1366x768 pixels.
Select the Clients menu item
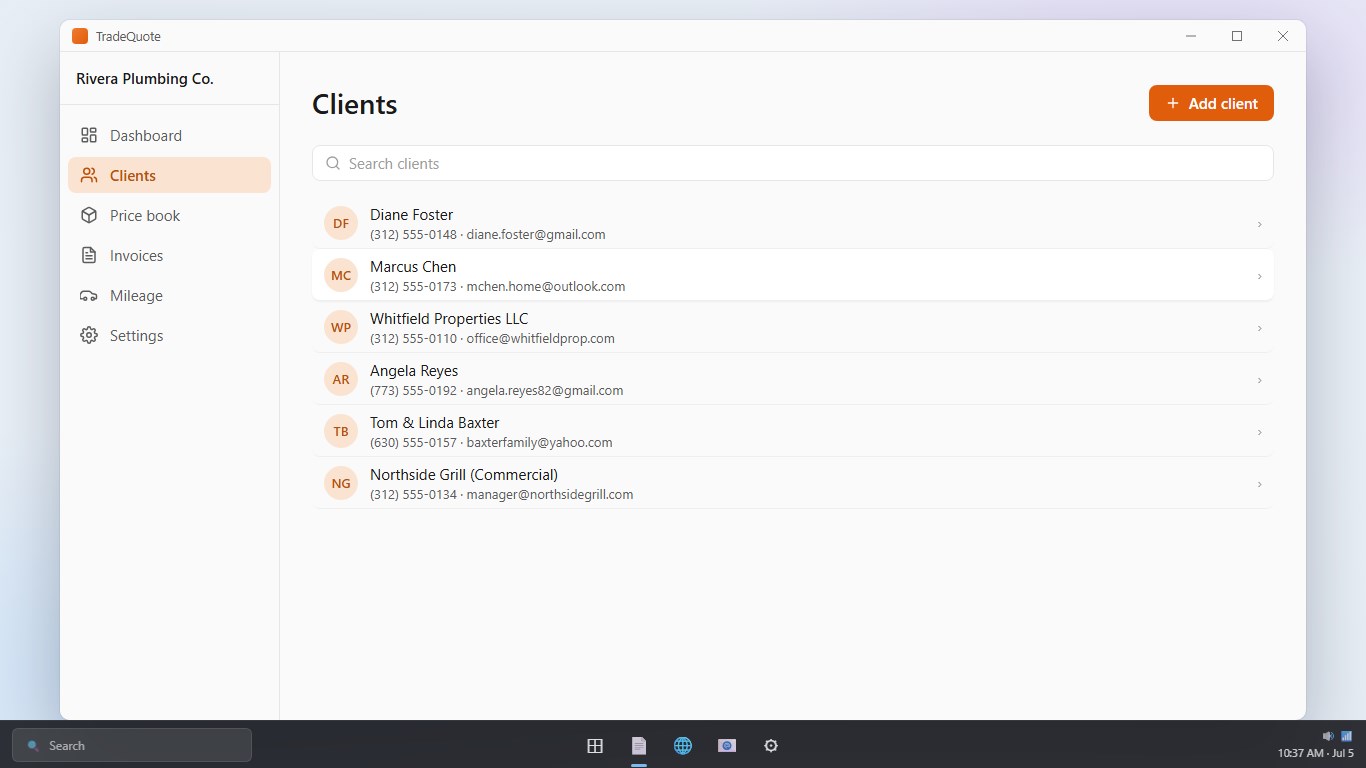pos(169,175)
